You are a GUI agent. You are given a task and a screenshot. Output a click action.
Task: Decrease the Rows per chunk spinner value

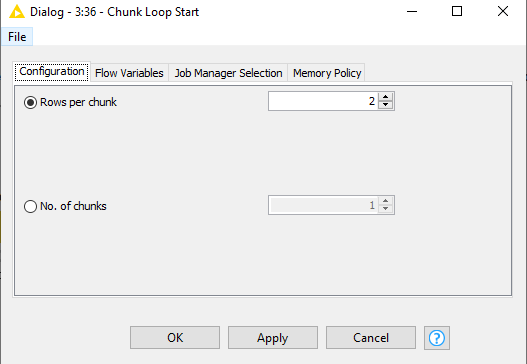click(386, 105)
